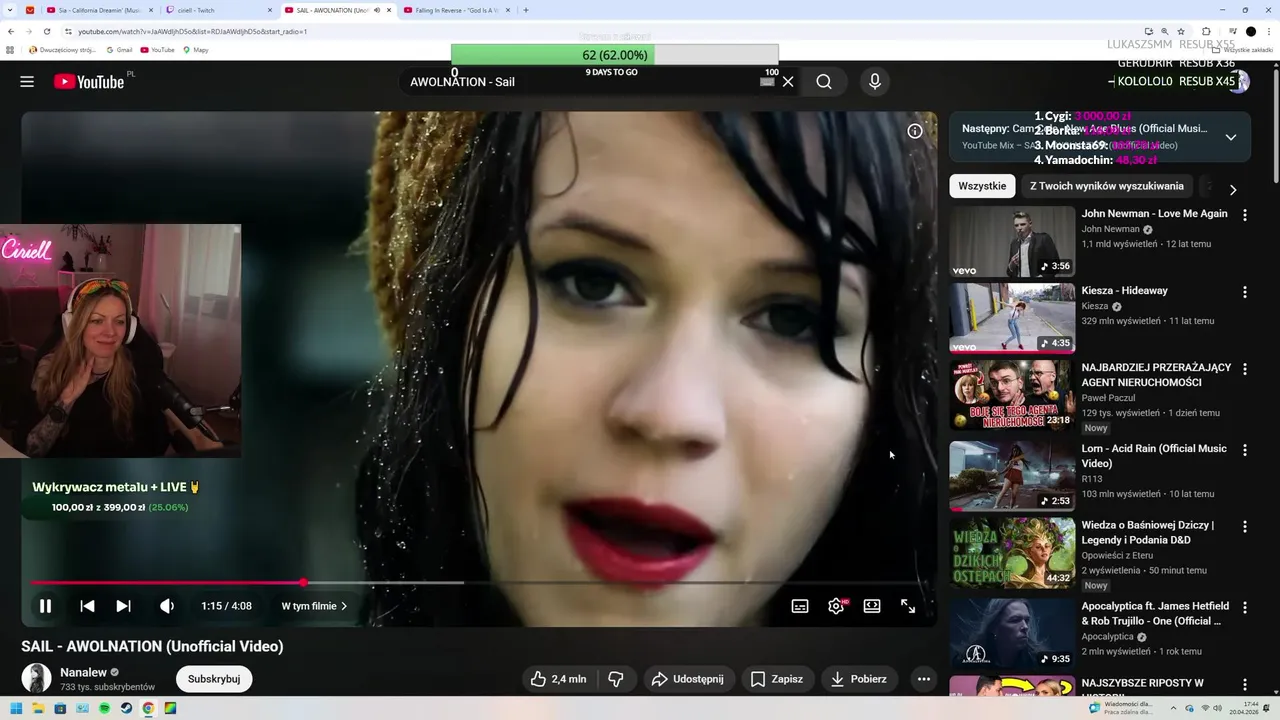This screenshot has width=1280, height=720.
Task: Open a new browser tab
Action: coord(526,10)
